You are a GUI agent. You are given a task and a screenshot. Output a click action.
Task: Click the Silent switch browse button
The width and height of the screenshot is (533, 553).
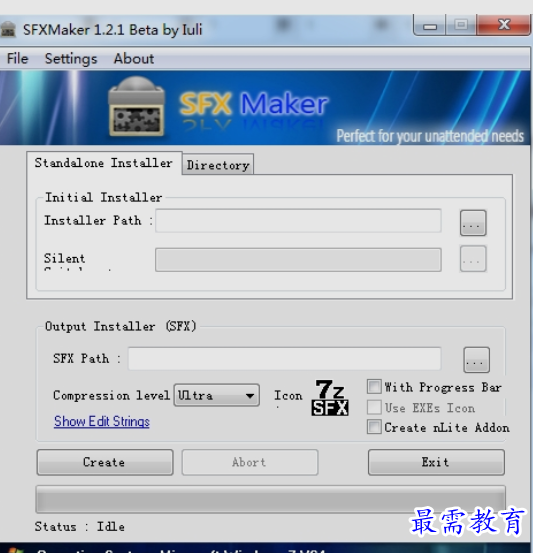[x=473, y=259]
